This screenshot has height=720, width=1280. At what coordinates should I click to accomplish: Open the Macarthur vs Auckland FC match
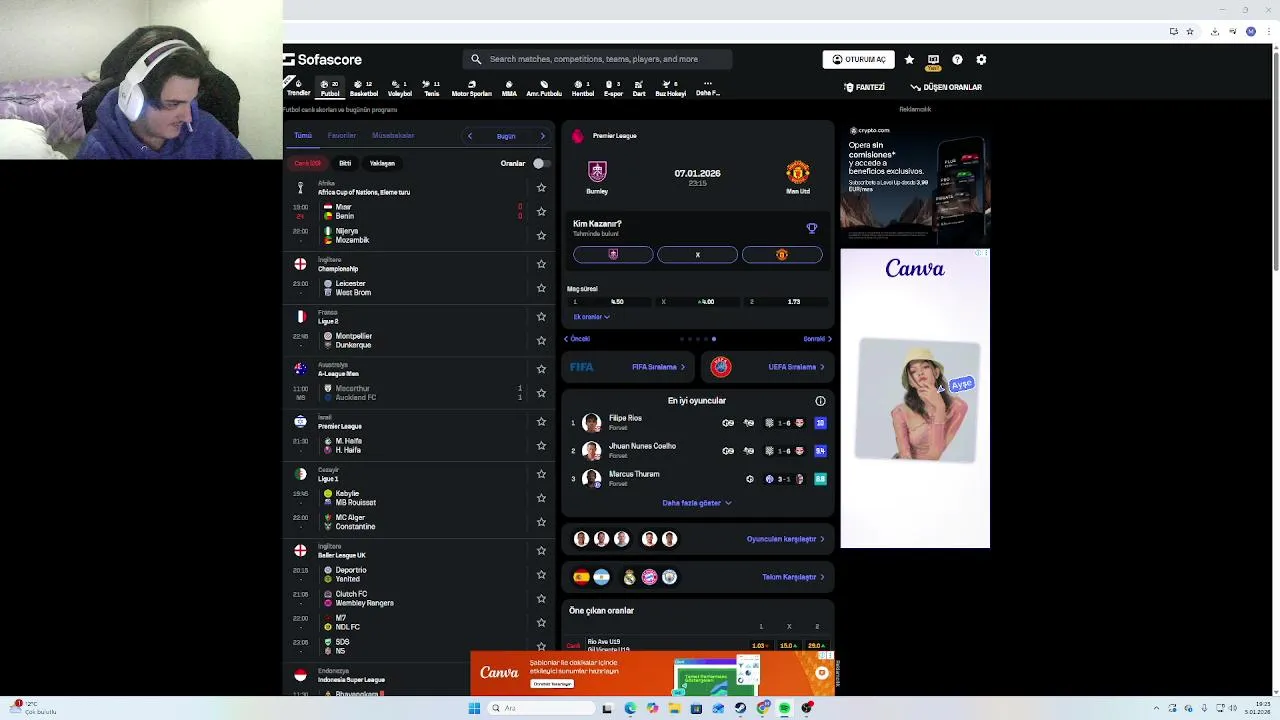coord(420,393)
